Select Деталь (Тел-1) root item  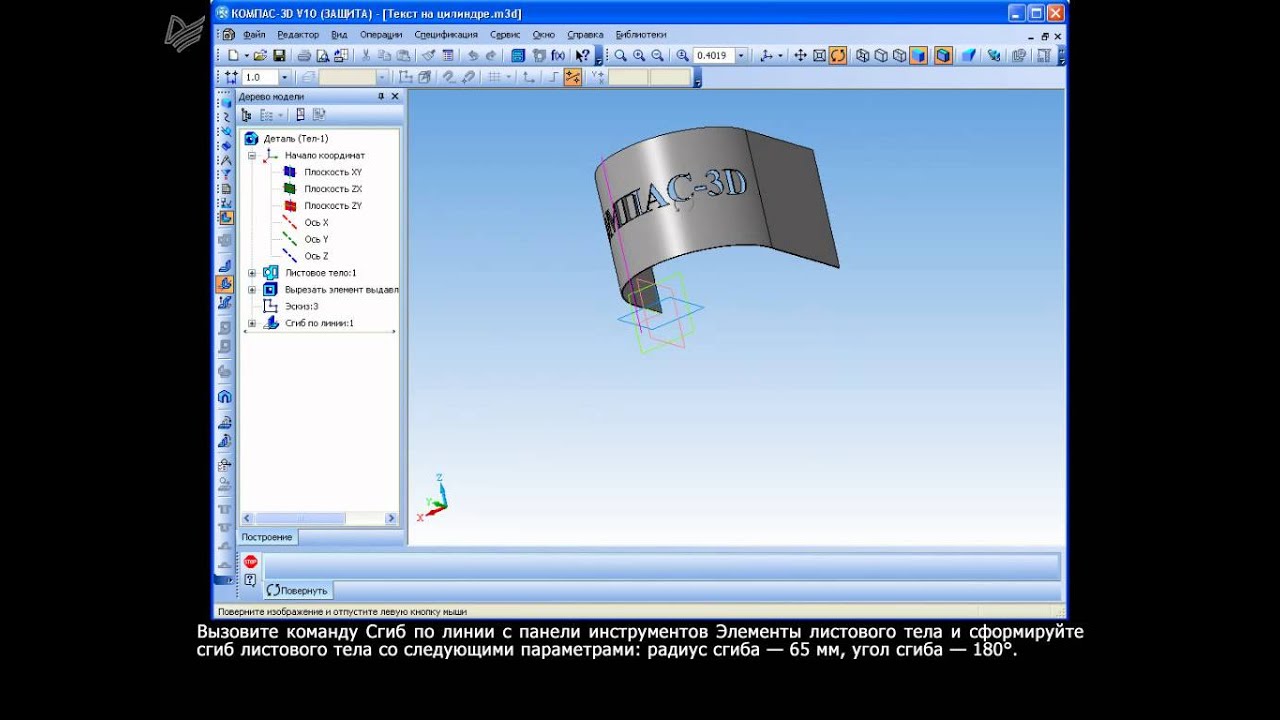tap(295, 139)
